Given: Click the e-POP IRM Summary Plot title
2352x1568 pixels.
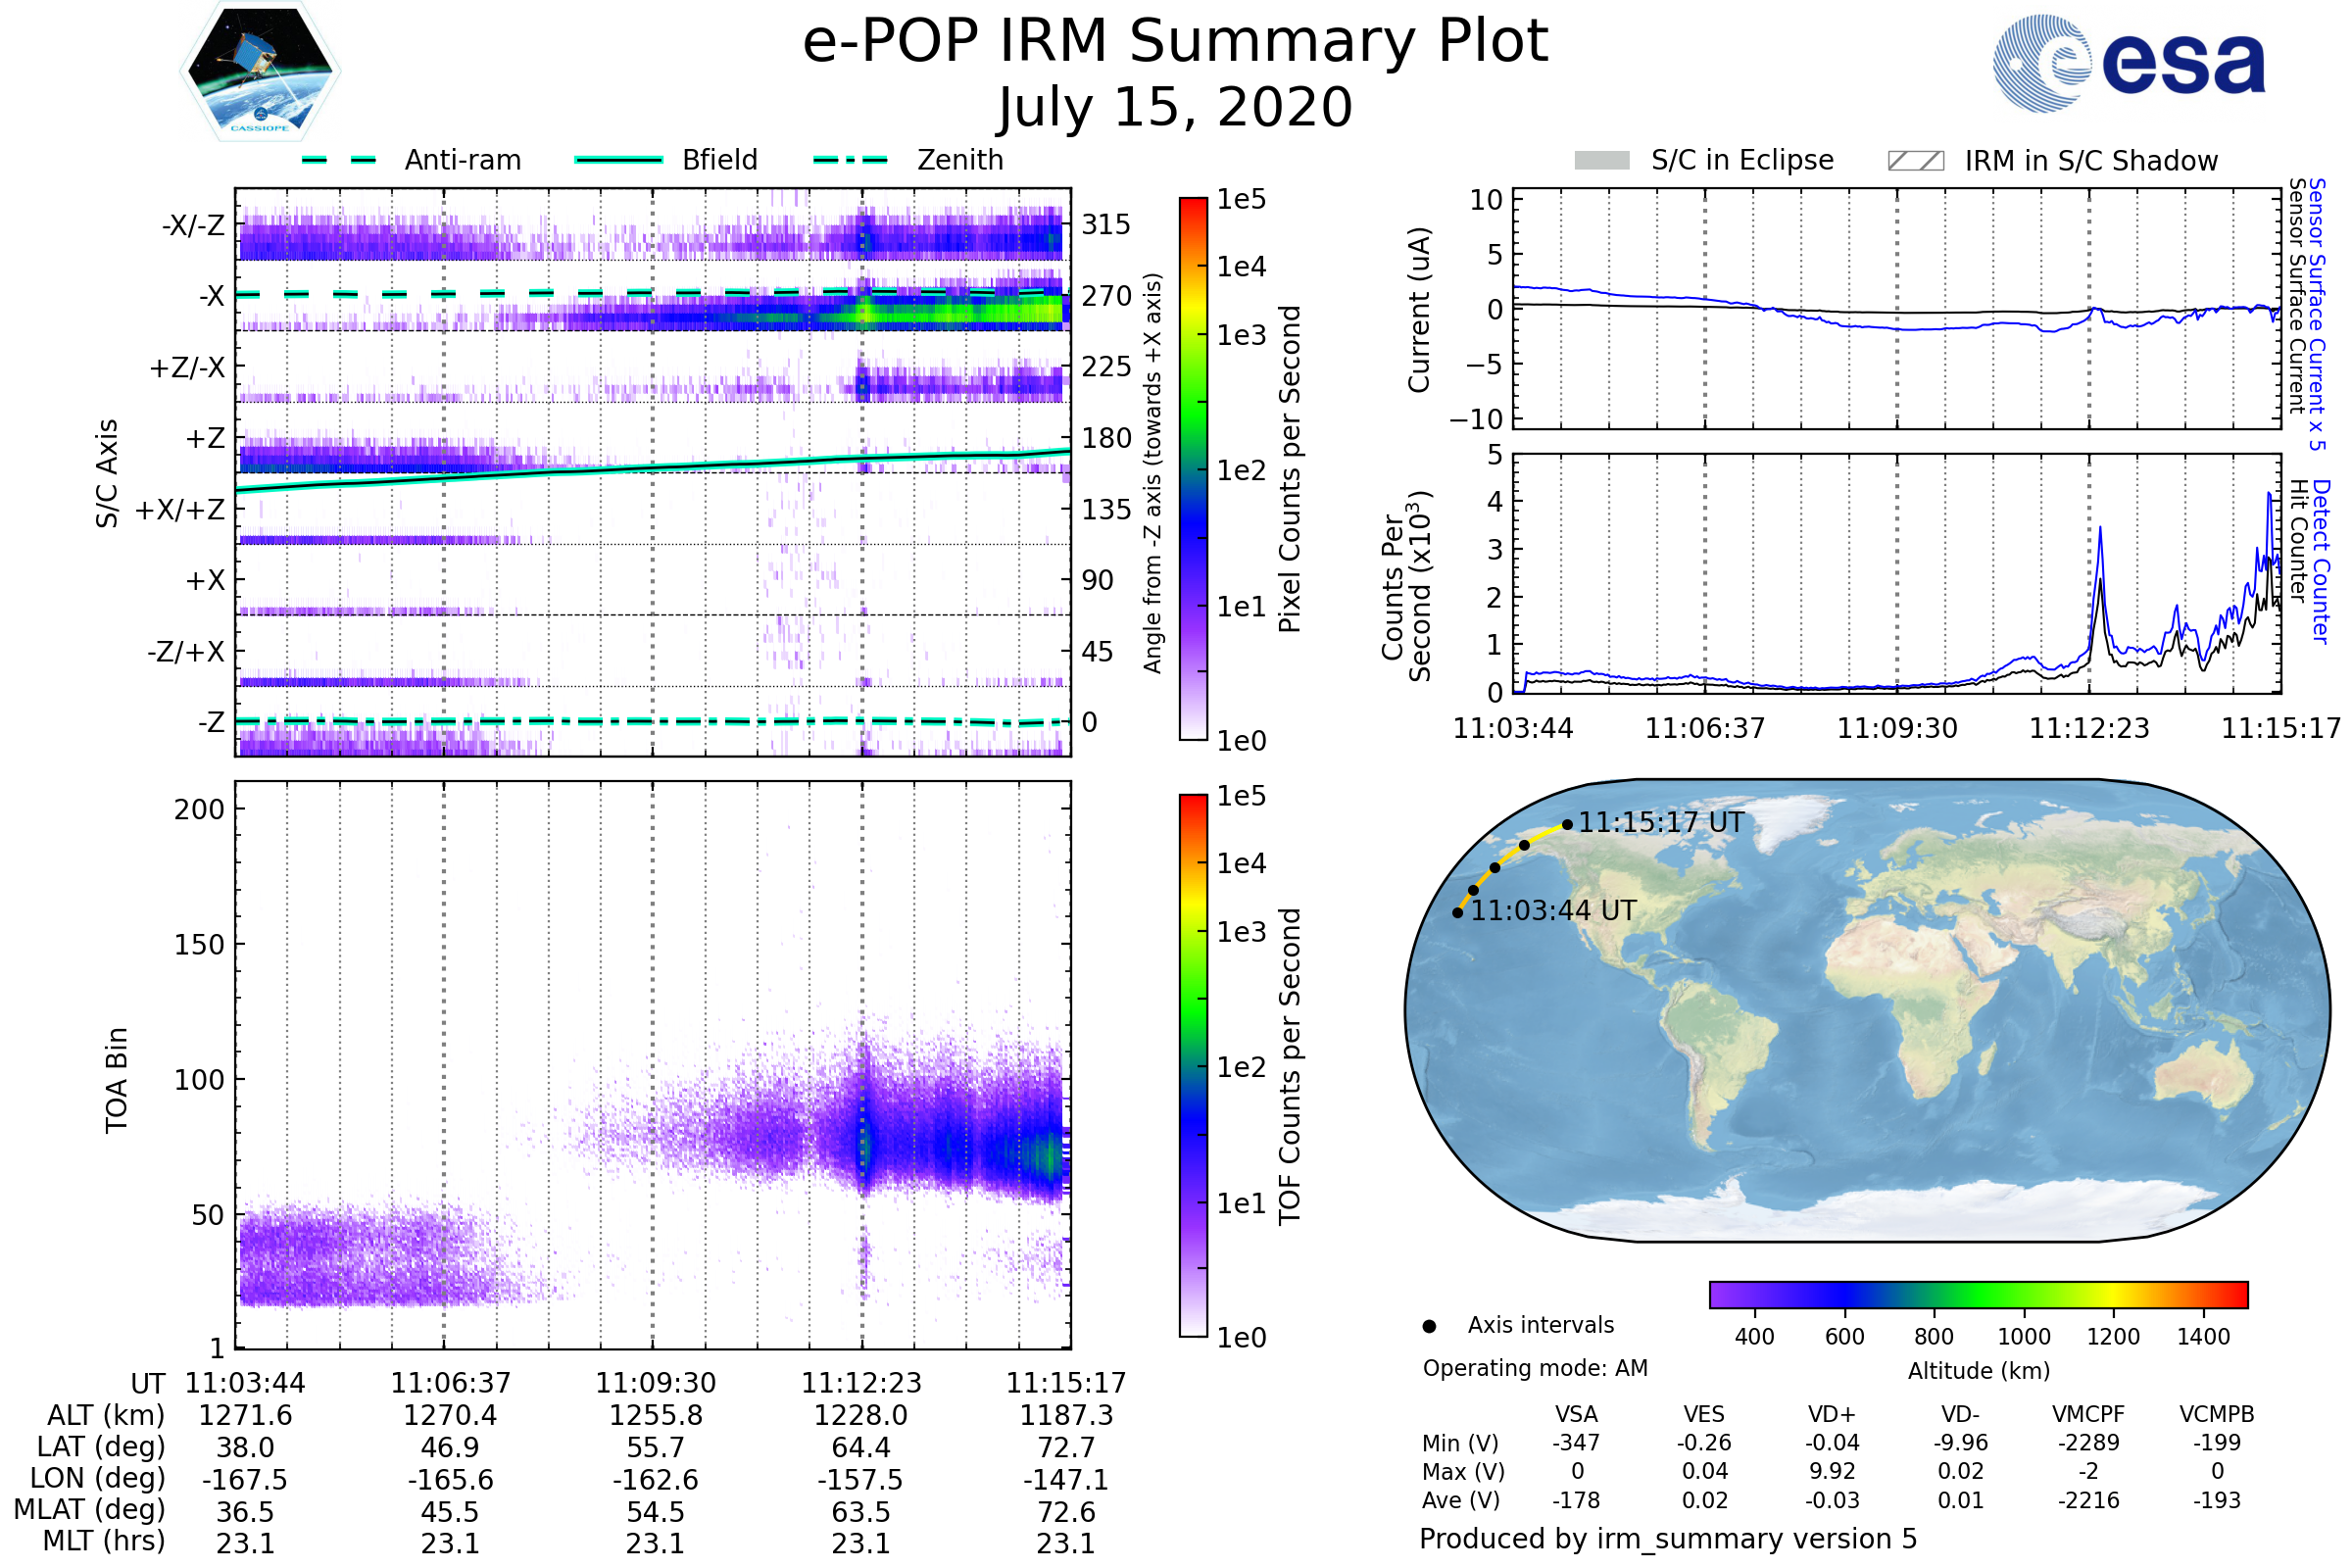Looking at the screenshot, I should tap(1175, 42).
